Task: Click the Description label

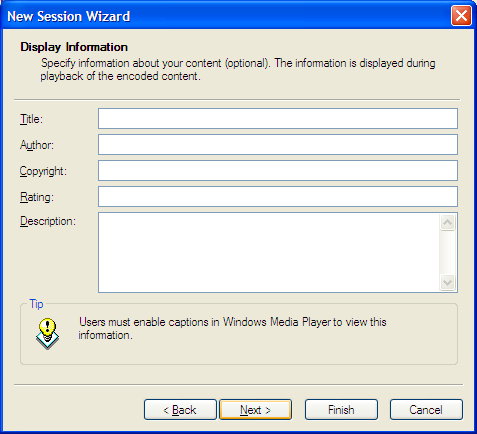Action: click(x=48, y=221)
